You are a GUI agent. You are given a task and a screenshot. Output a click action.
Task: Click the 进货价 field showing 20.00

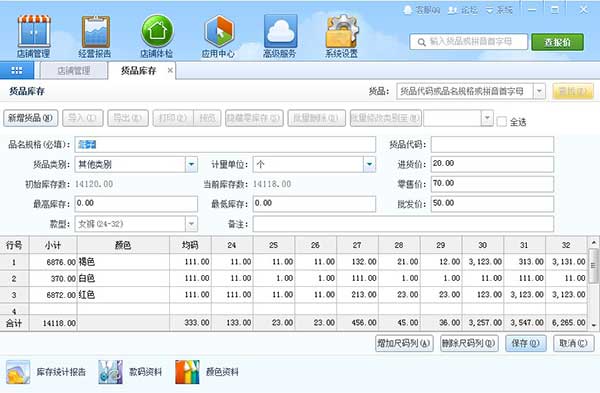pyautogui.click(x=492, y=164)
